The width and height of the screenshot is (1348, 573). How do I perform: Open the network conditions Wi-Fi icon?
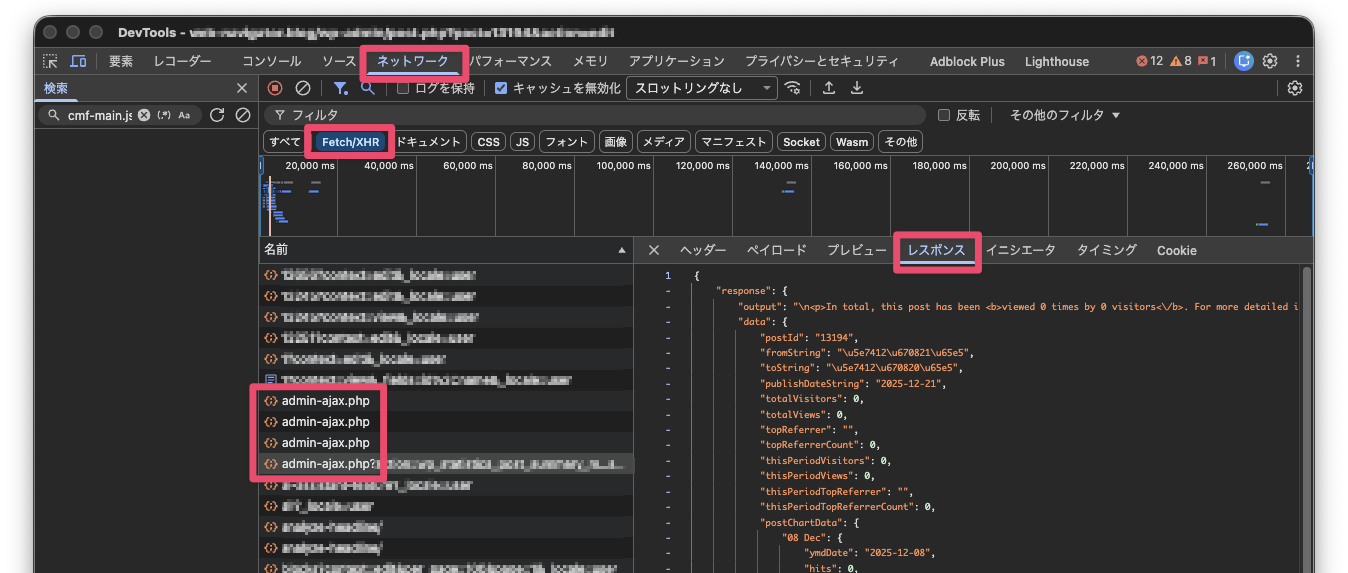(x=793, y=88)
